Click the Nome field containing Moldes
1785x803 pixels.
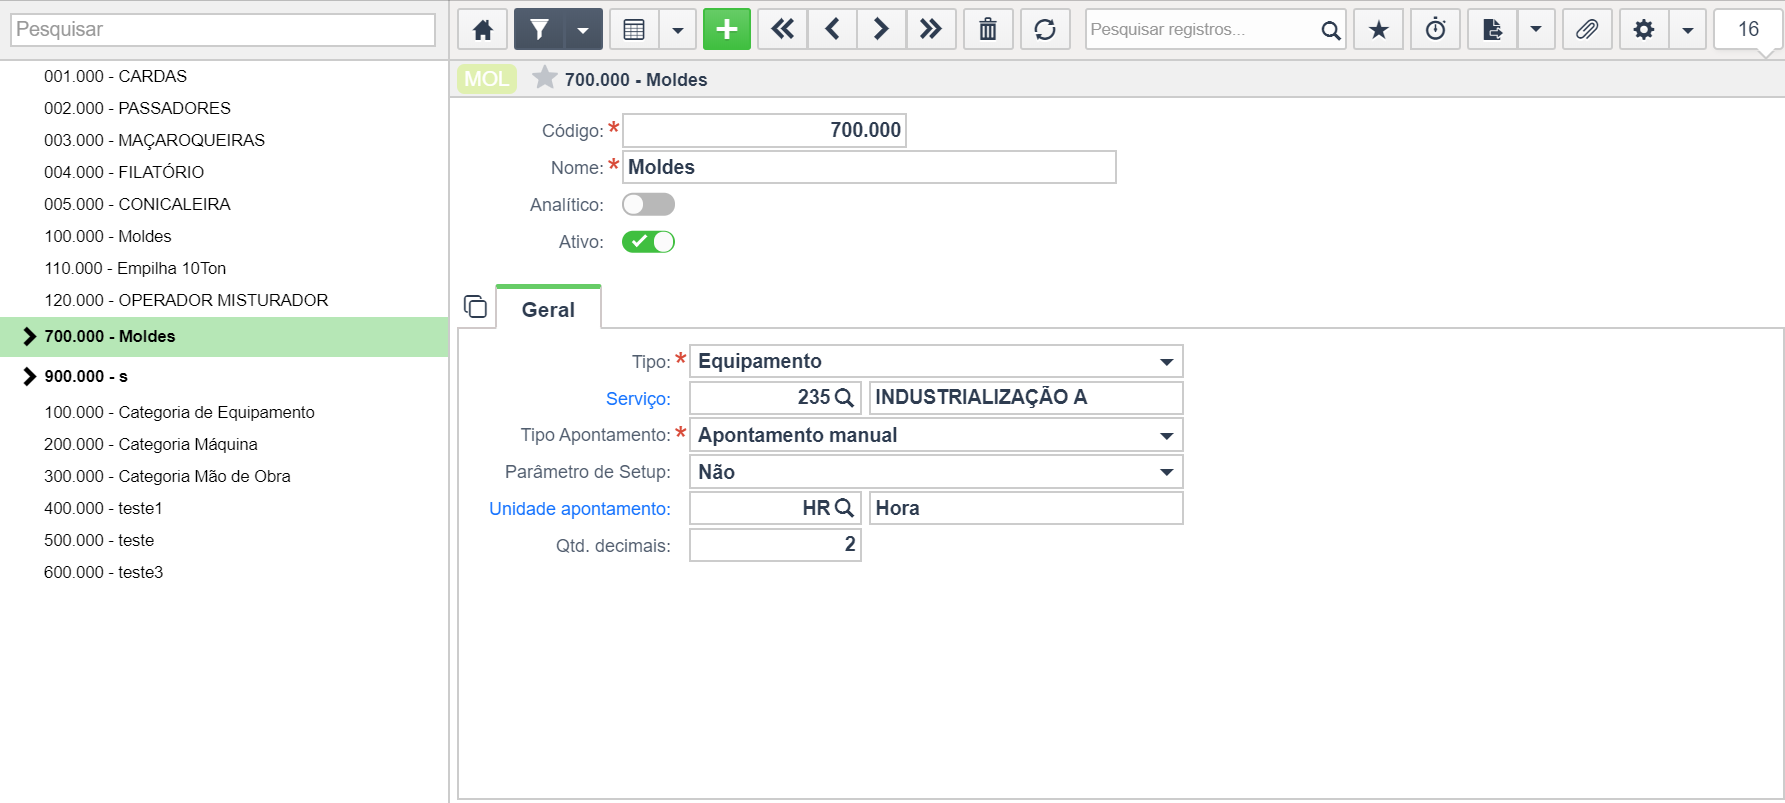[869, 167]
